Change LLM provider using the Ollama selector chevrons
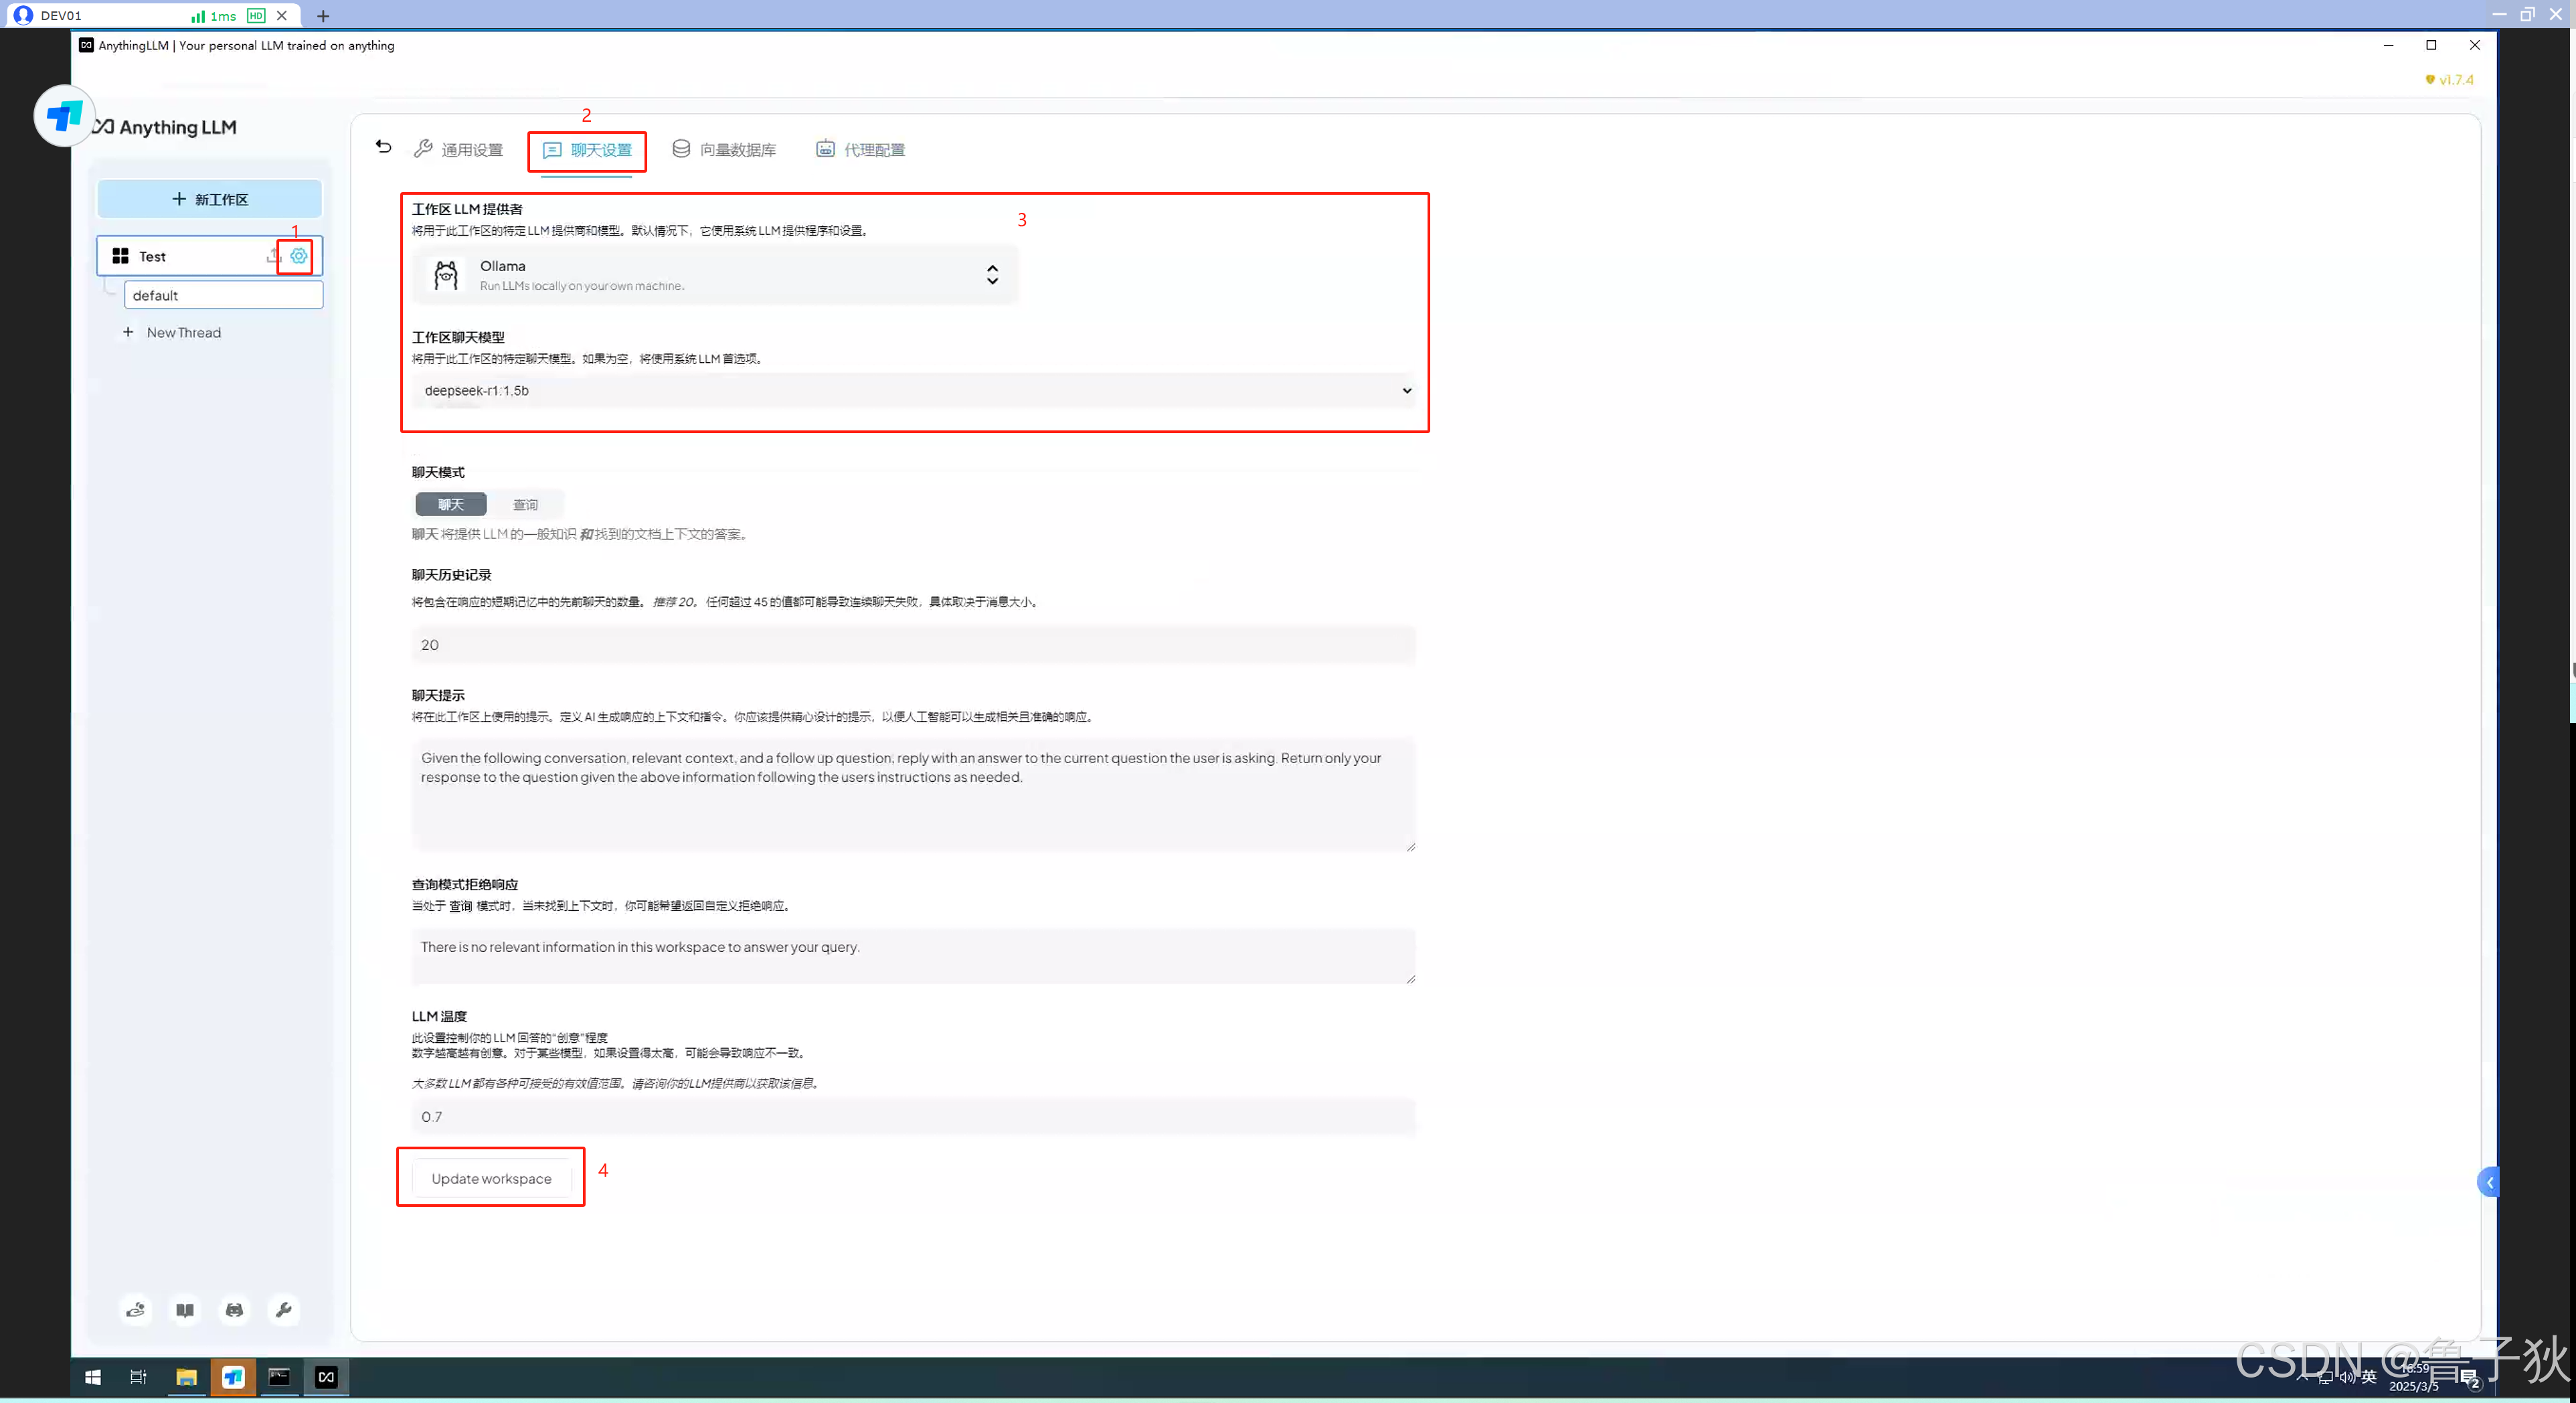The image size is (2576, 1403). tap(992, 274)
